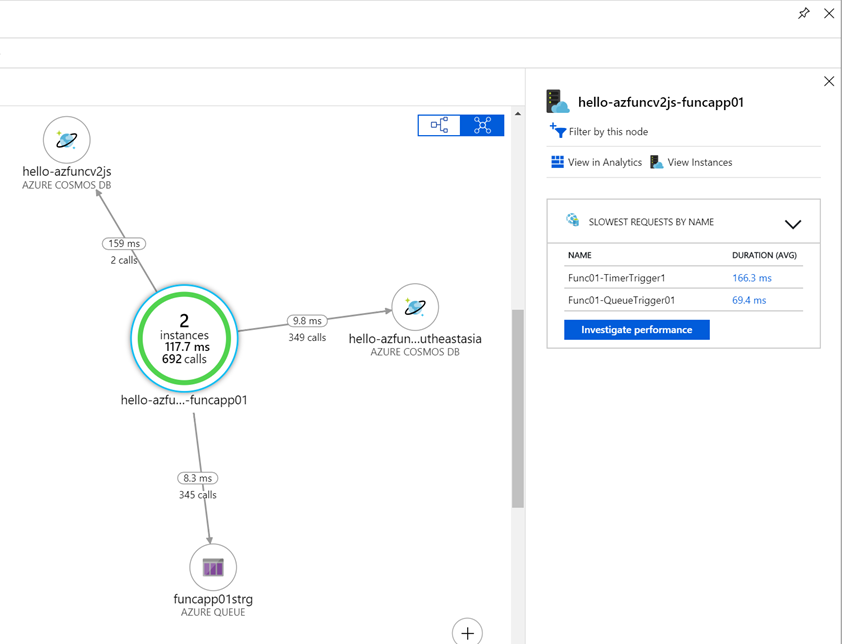Image resolution: width=842 pixels, height=644 pixels.
Task: Click the zoom-in plus icon on the map
Action: coord(467,631)
